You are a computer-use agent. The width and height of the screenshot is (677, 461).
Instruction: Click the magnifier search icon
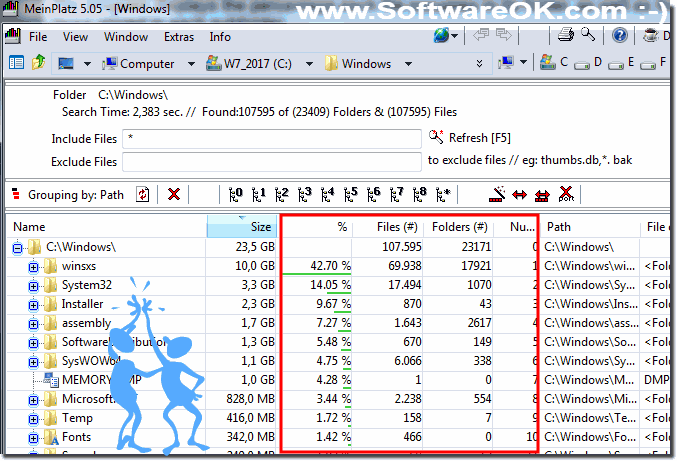point(588,36)
